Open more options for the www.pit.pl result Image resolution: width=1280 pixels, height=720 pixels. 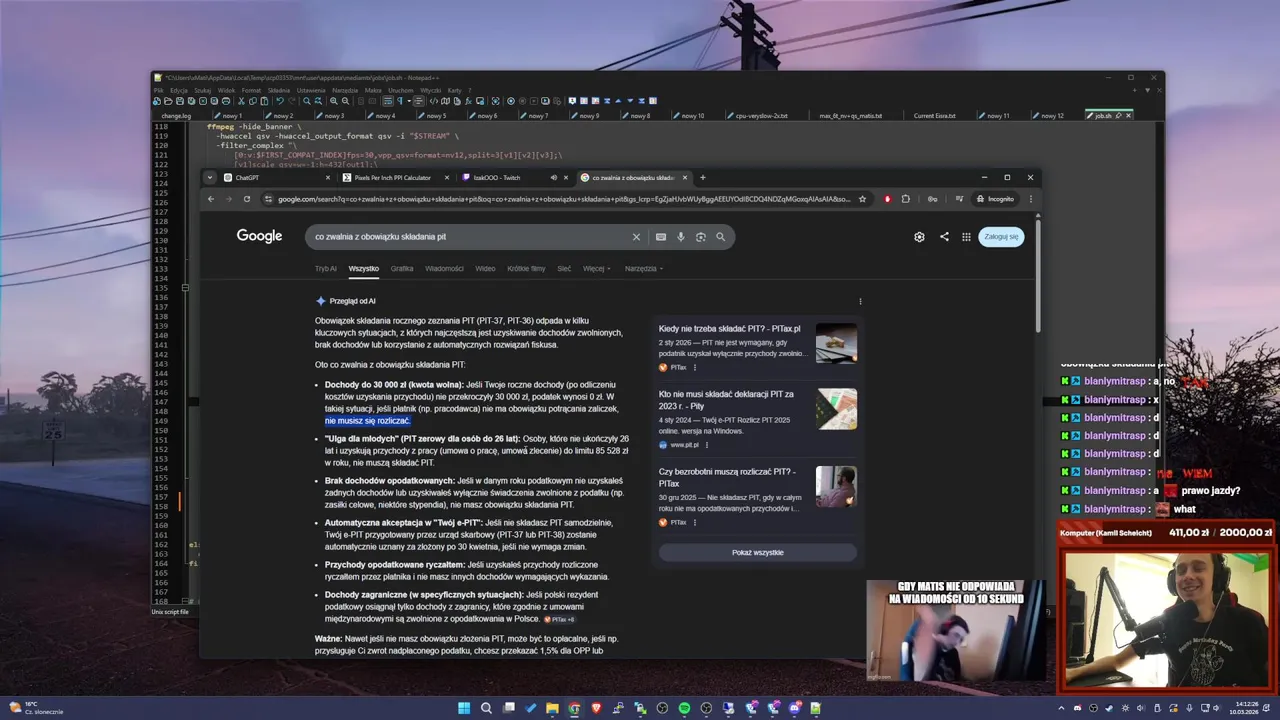[707, 445]
